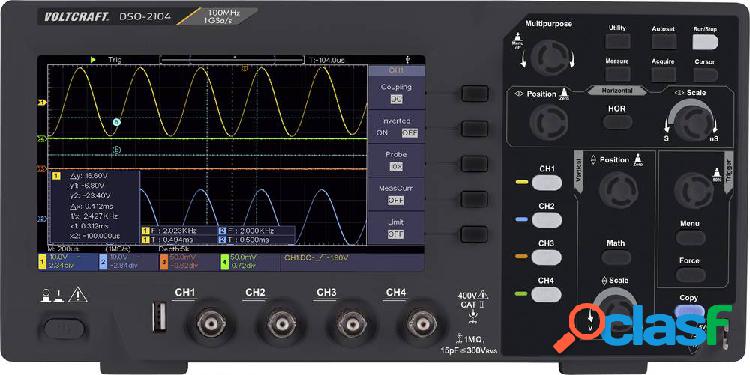Viewport: 750px width, 375px height.
Task: Click the green CH4 indicator LED
Action: [521, 294]
